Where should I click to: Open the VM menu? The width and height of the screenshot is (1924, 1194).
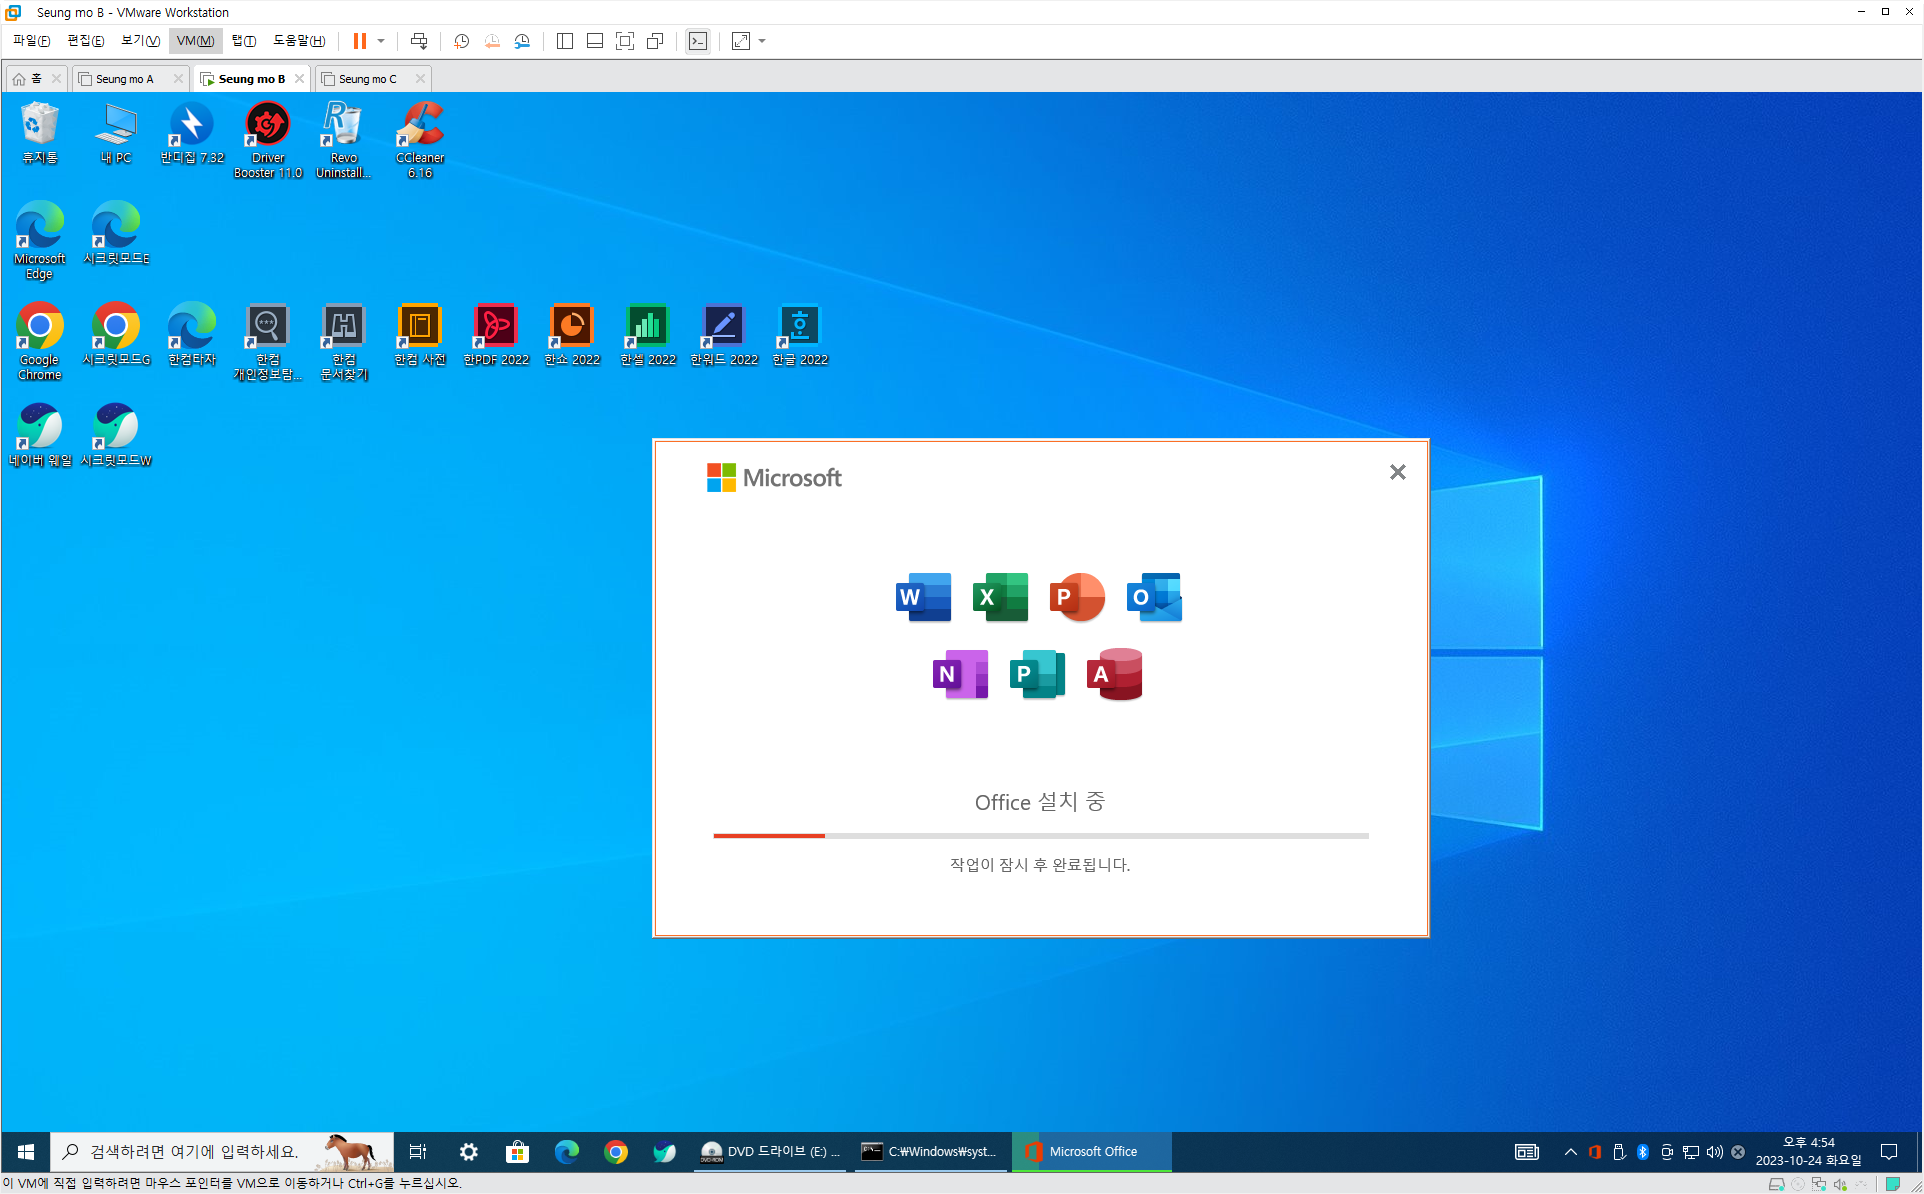click(195, 41)
